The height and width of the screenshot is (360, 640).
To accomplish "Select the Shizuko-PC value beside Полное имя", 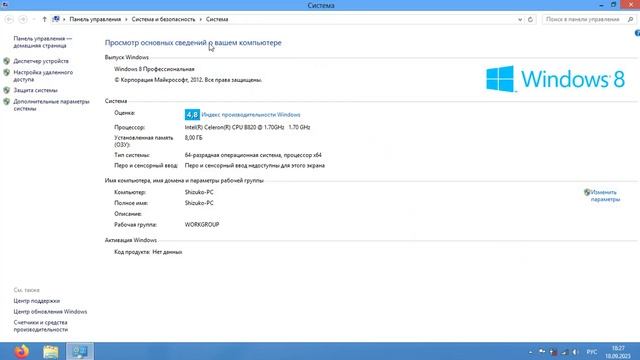I will [199, 203].
